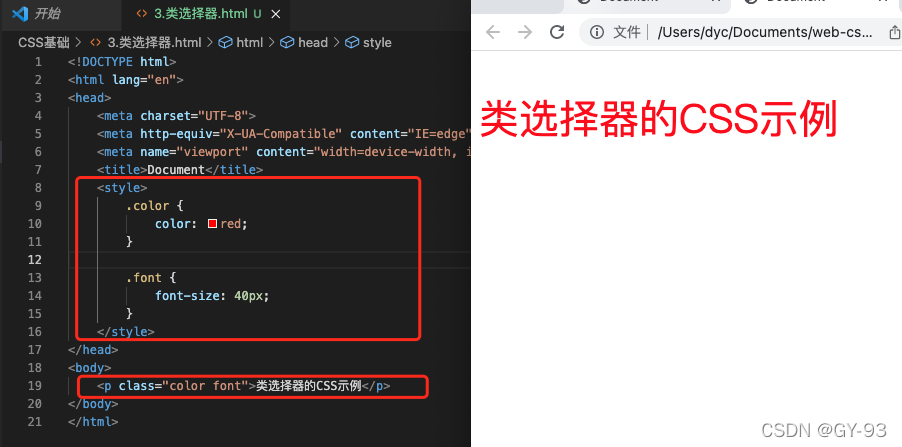902x447 pixels.
Task: Reload the browser page
Action: click(557, 32)
